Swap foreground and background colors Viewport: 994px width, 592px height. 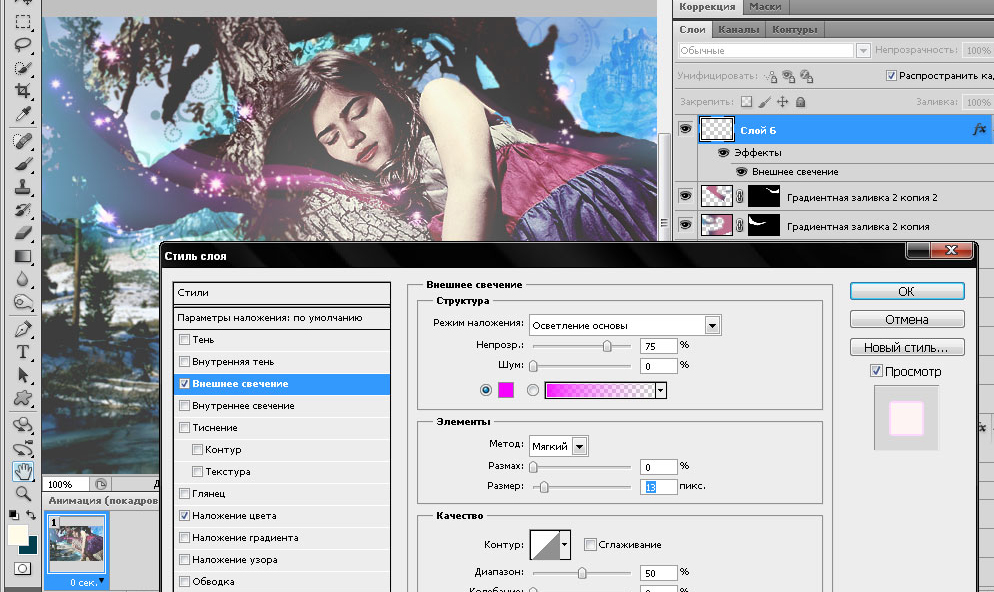point(30,515)
